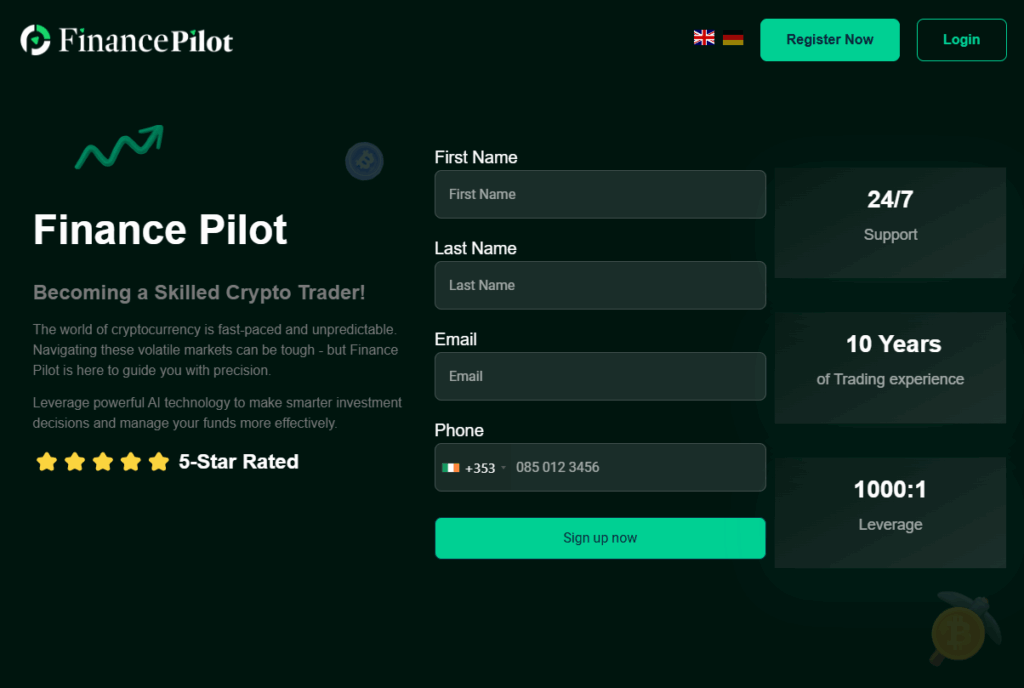
Task: Switch language using the UK flag
Action: (704, 38)
